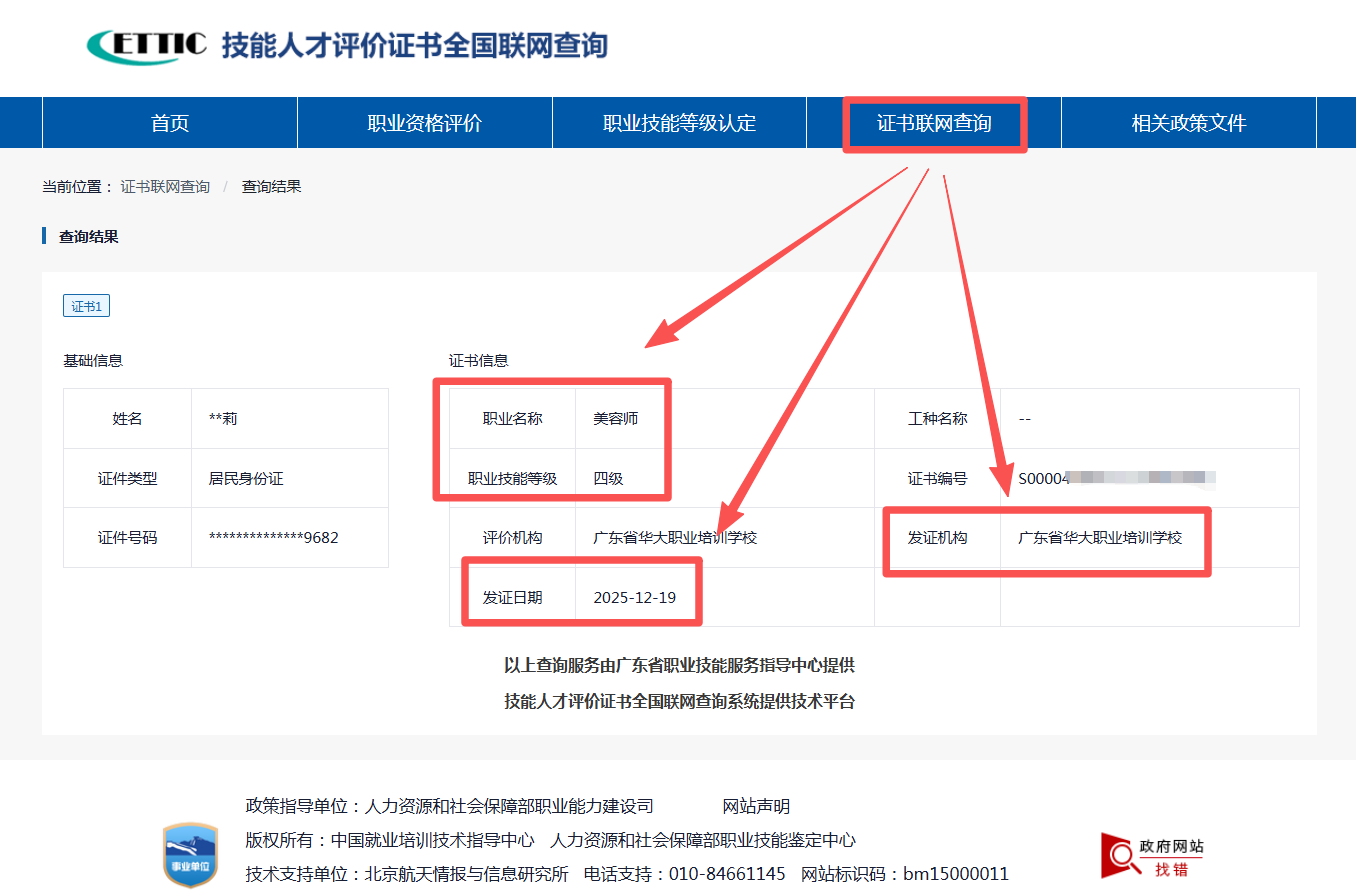The height and width of the screenshot is (890, 1356).
Task: Select the 证书1 tab
Action: [x=86, y=306]
